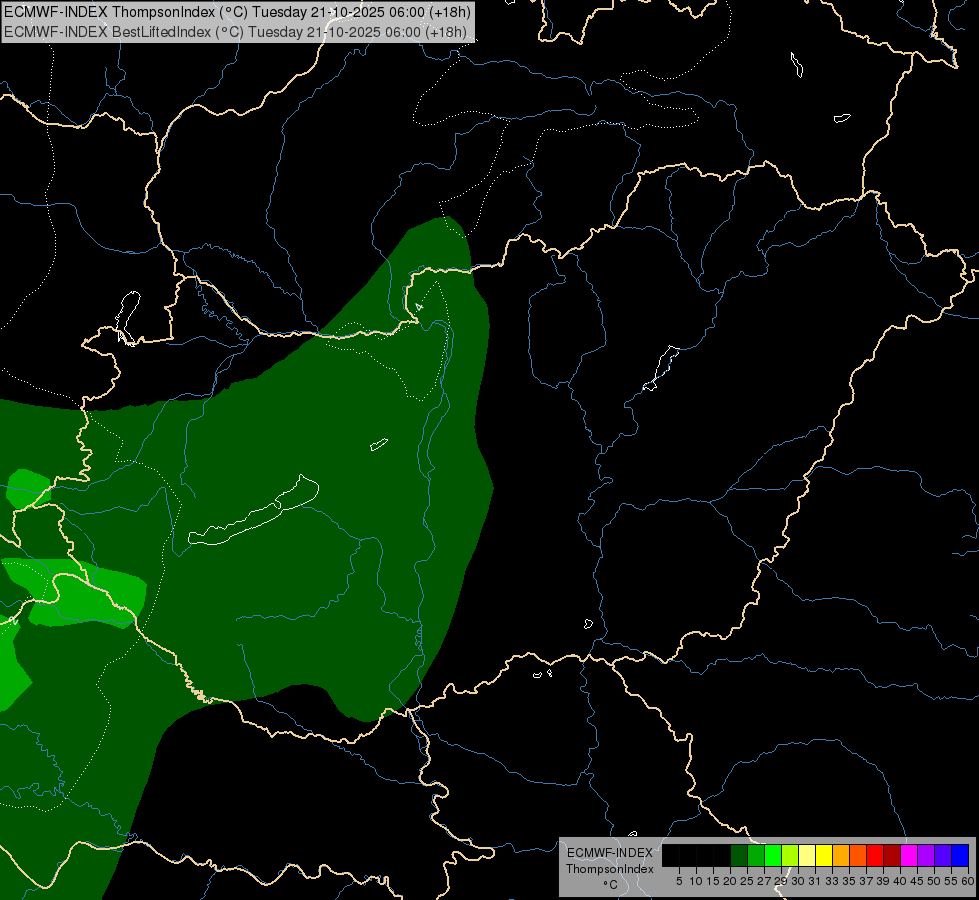The width and height of the screenshot is (979, 900).
Task: Click the legend scale value 15
Action: [713, 881]
